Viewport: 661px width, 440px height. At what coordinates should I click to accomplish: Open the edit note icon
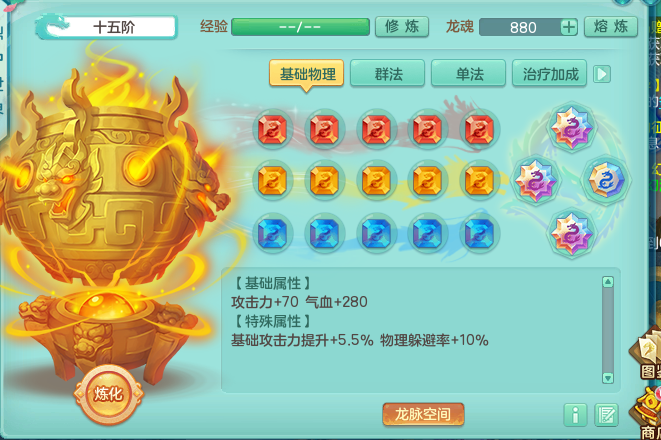(x=606, y=415)
